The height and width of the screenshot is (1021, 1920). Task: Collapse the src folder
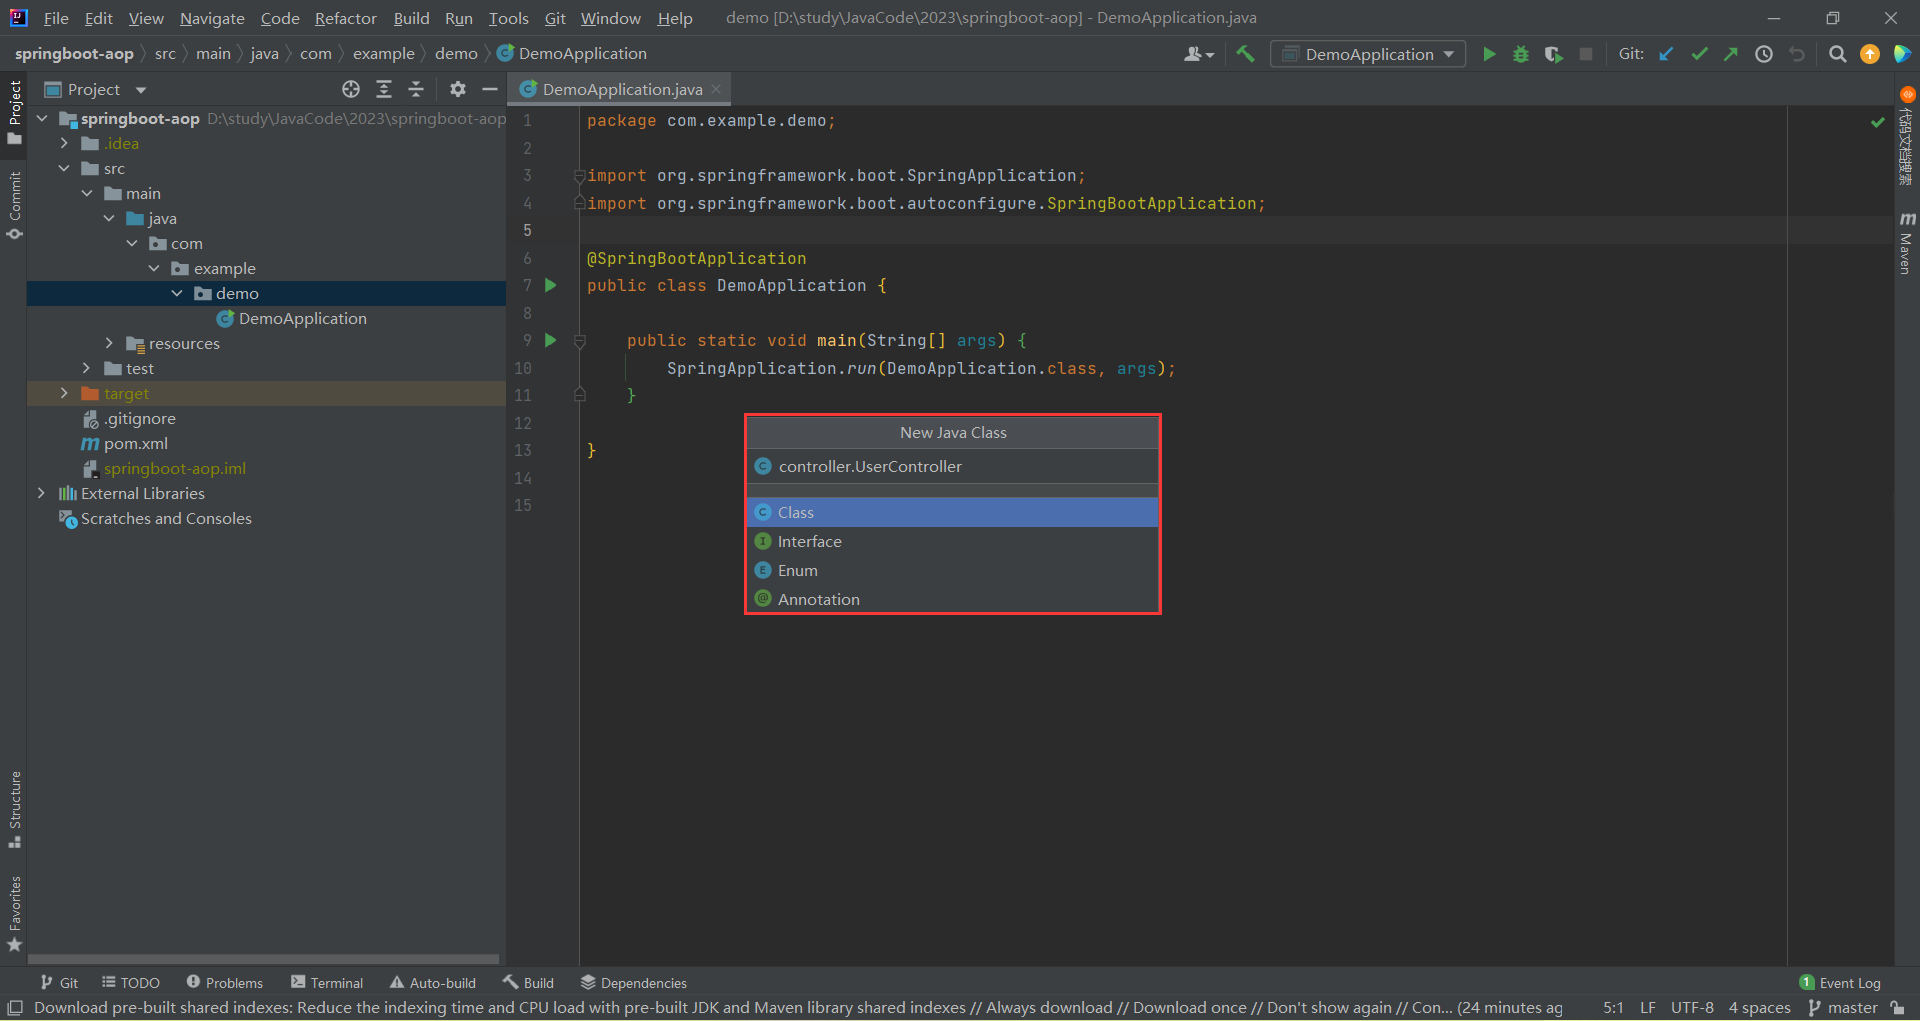click(x=65, y=168)
